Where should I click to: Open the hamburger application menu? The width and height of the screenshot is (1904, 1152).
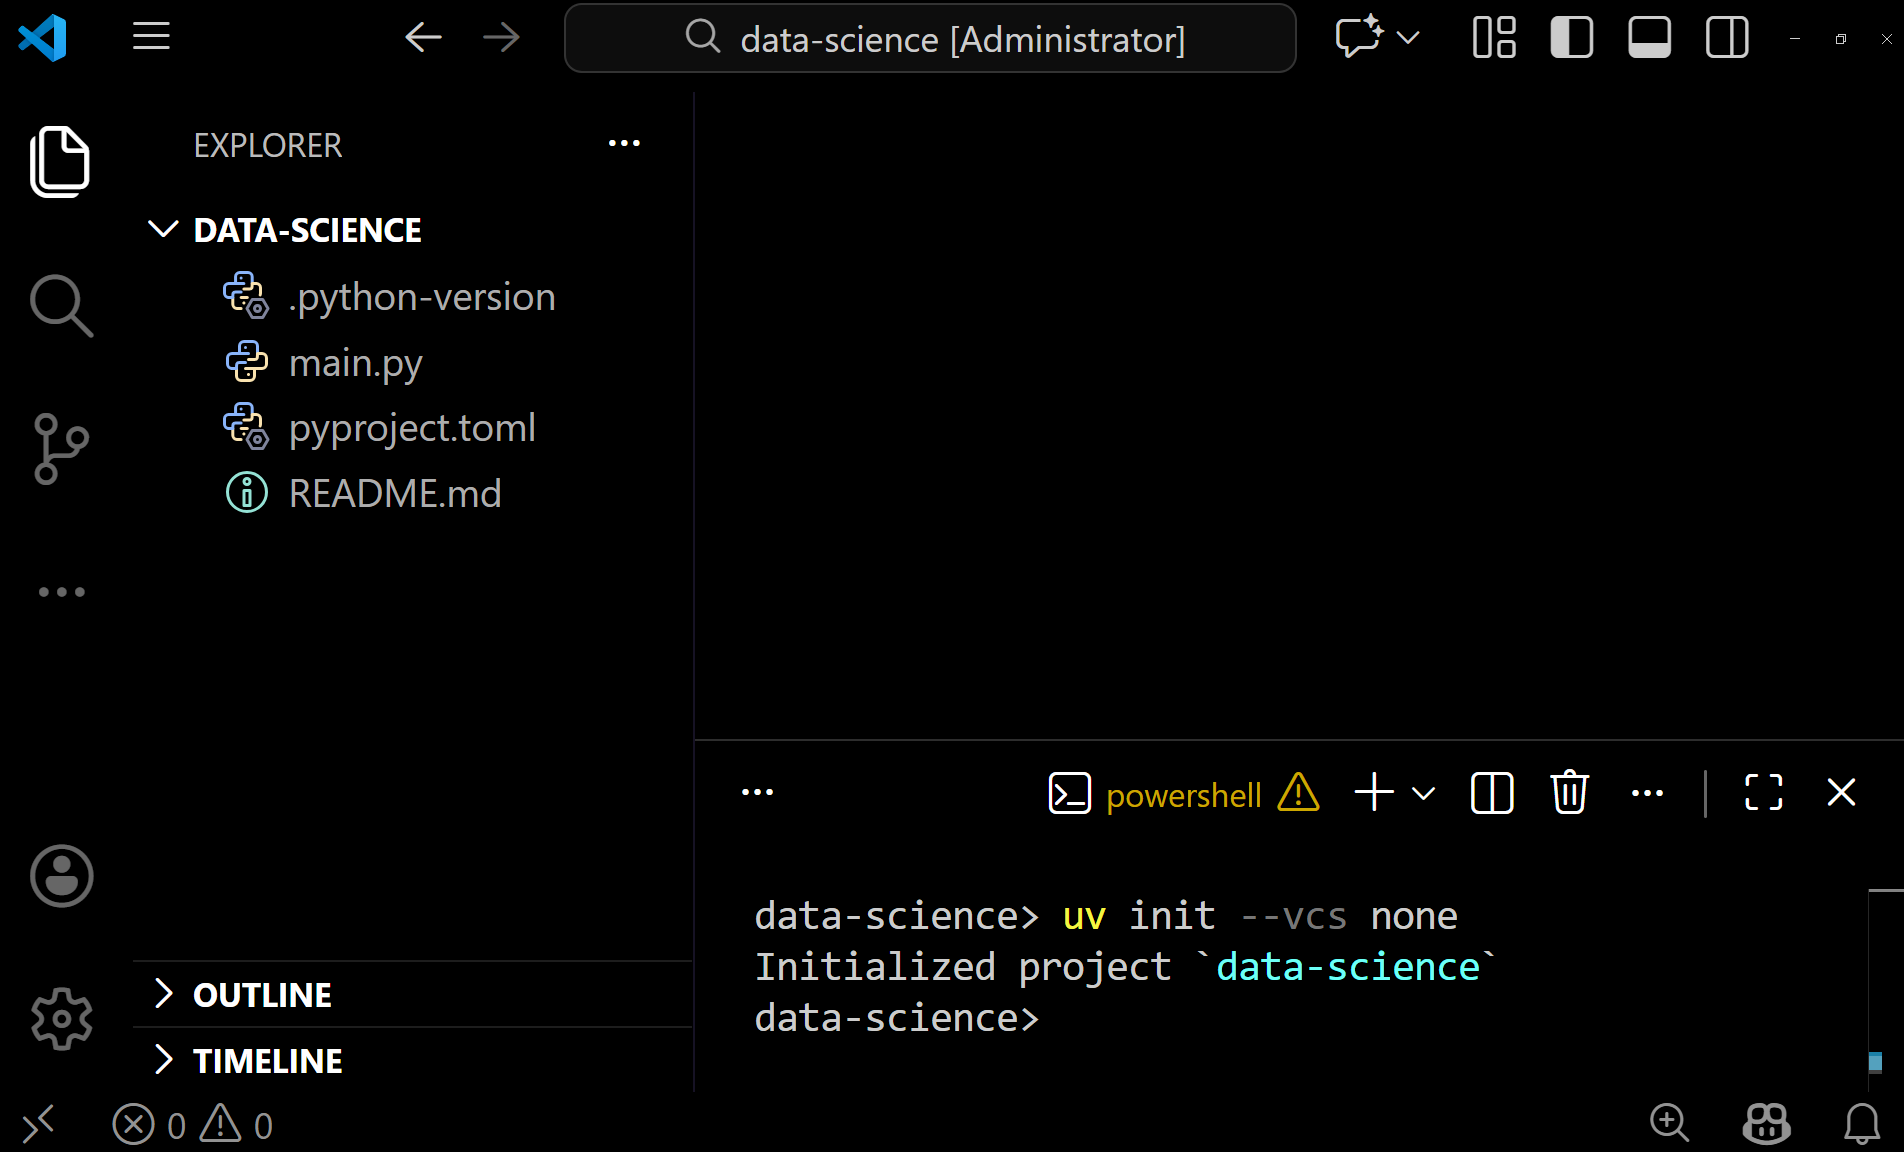pyautogui.click(x=151, y=37)
